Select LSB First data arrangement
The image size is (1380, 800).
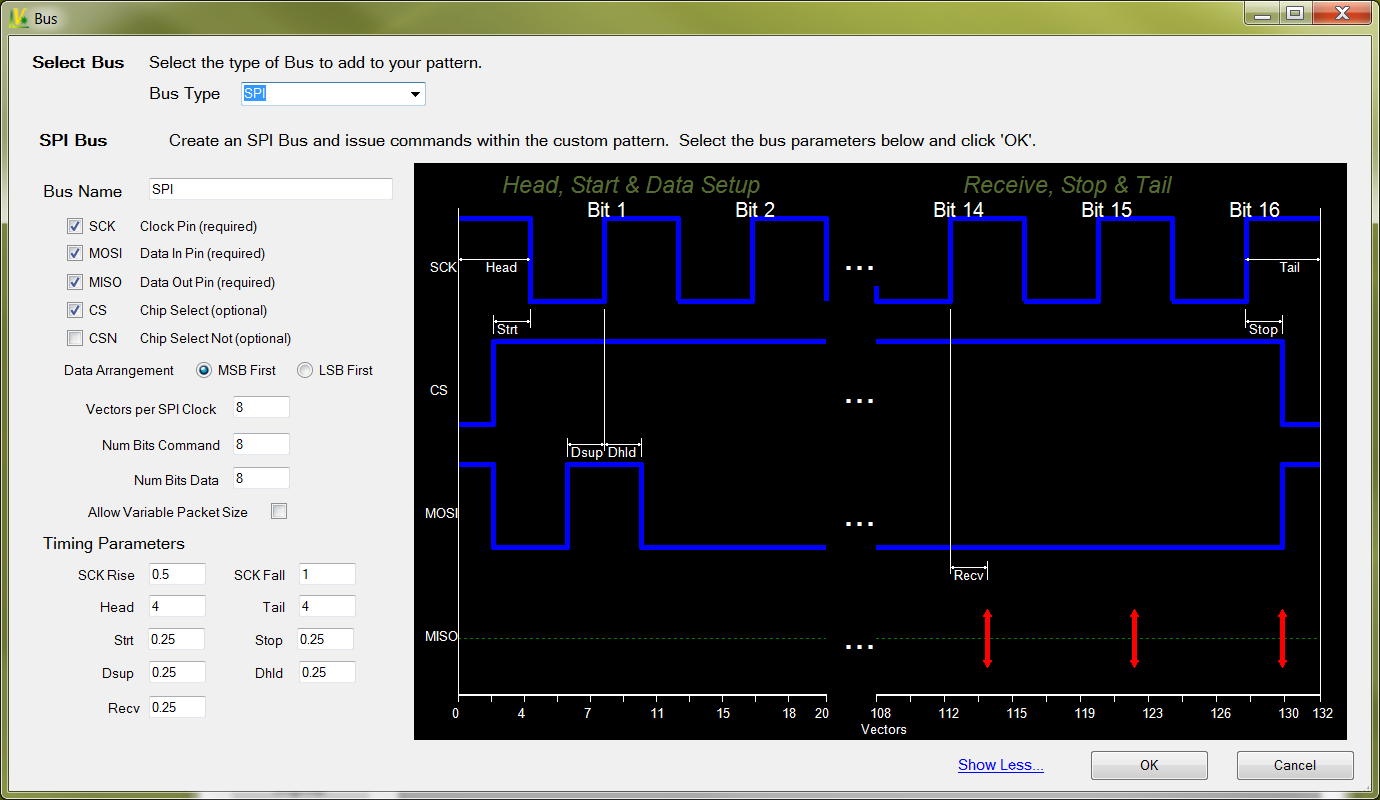[305, 370]
